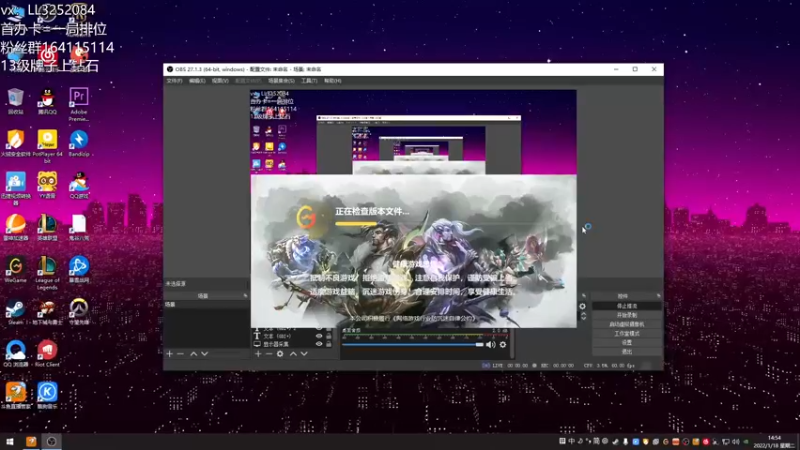Select the Huorong security shield icon
Image resolution: width=800 pixels, height=450 pixels.
coord(15,143)
